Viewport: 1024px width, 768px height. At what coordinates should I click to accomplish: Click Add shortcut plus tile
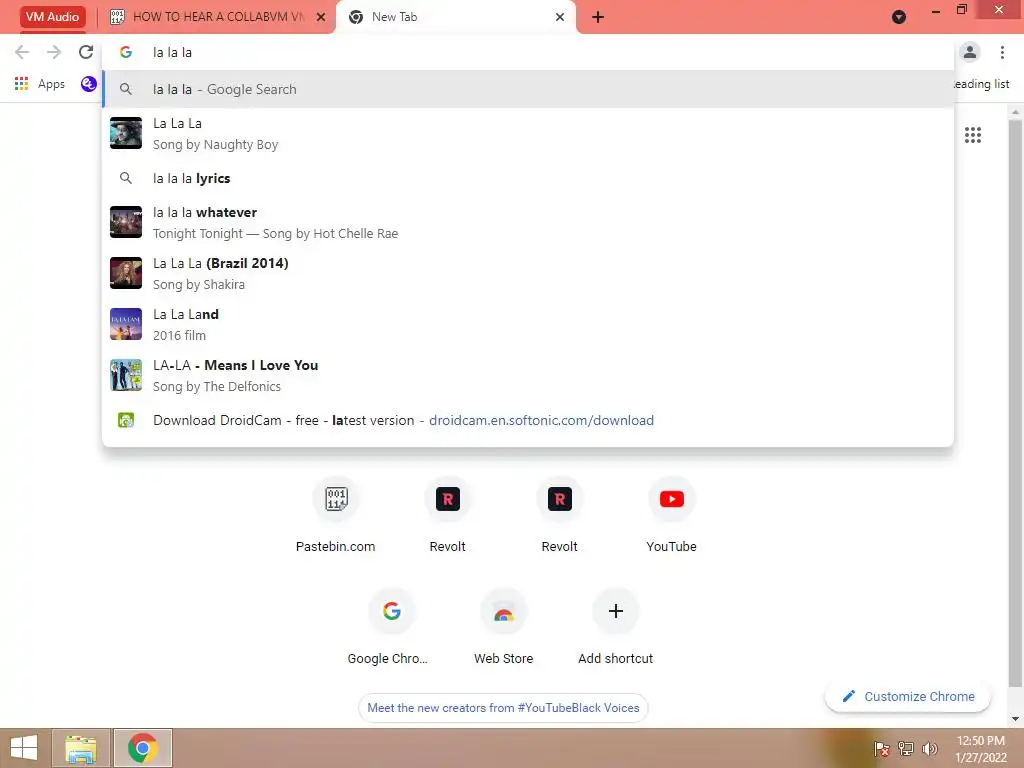615,628
